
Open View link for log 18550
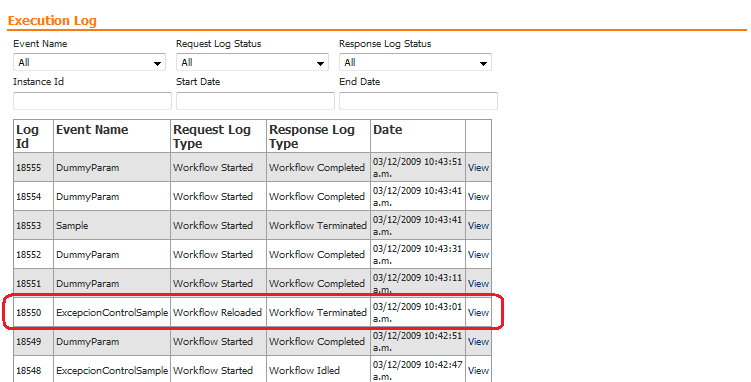[x=478, y=313]
